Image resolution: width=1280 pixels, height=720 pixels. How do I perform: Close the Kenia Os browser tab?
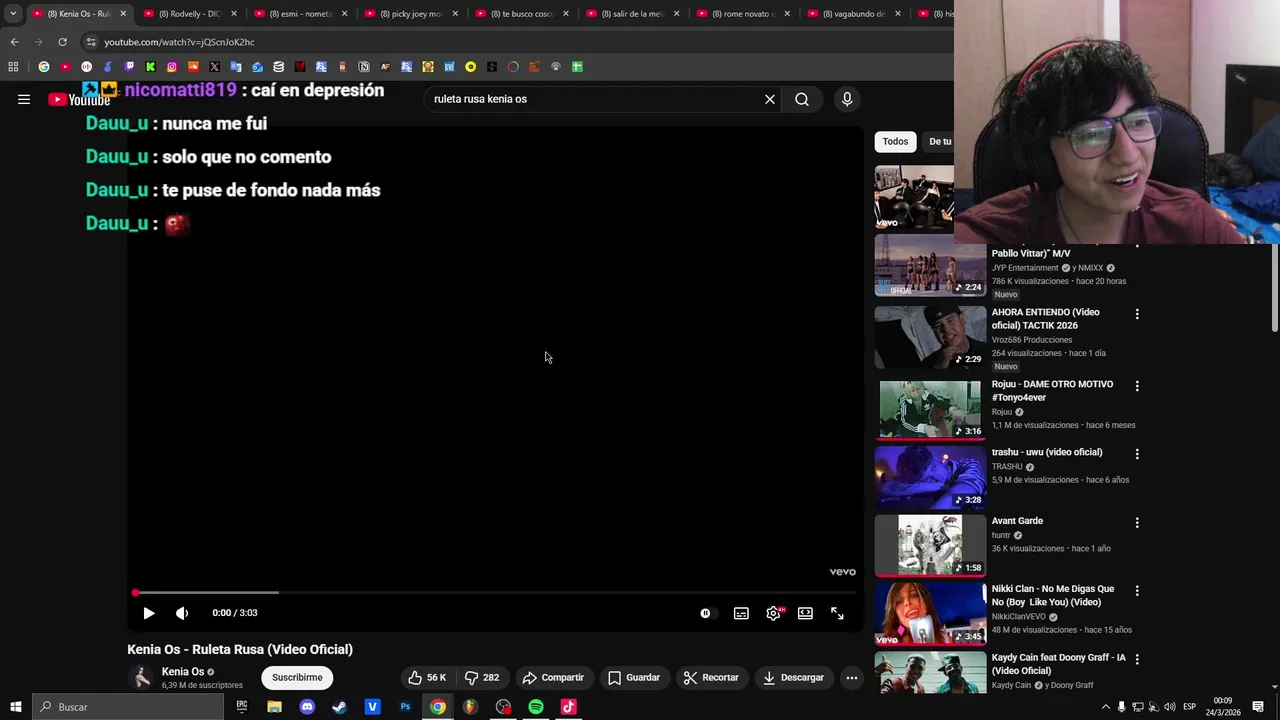(123, 14)
